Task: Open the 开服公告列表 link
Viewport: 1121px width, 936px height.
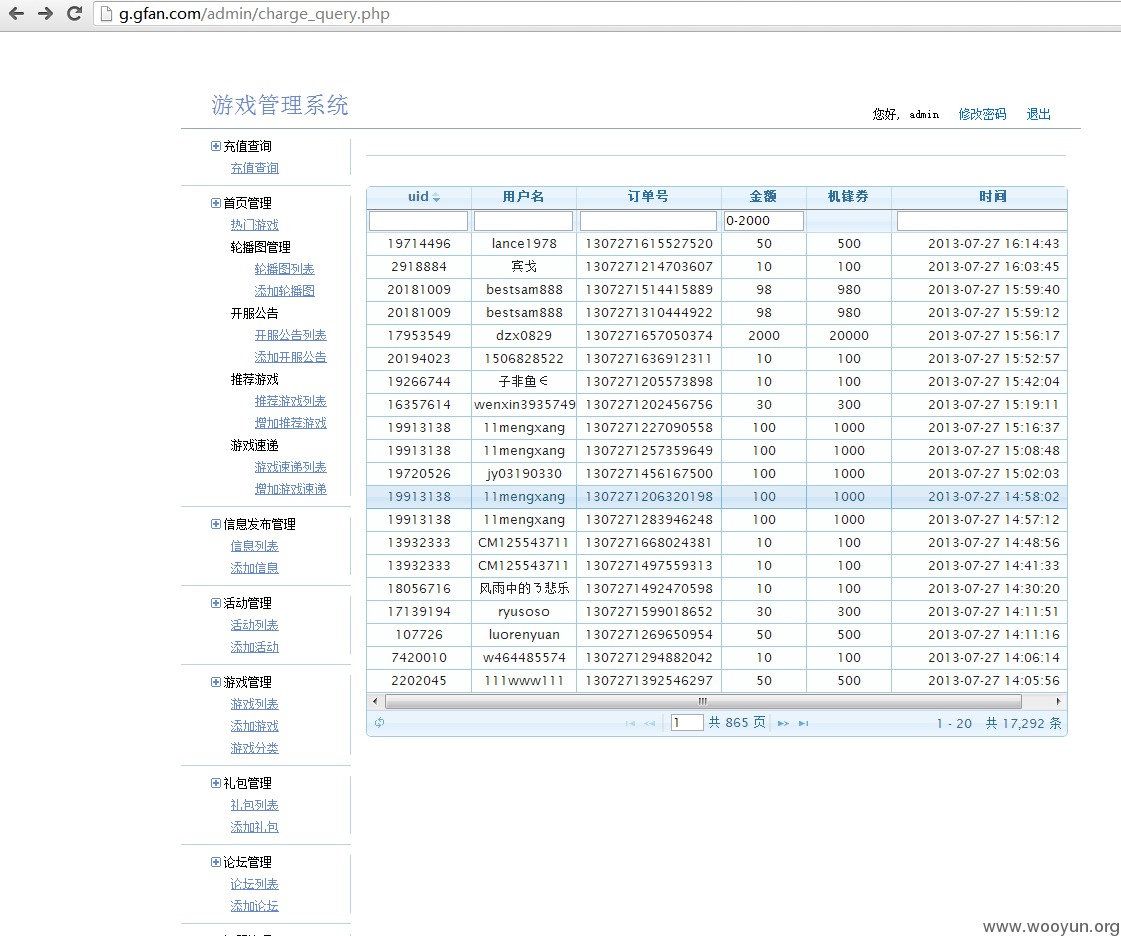Action: [x=290, y=335]
